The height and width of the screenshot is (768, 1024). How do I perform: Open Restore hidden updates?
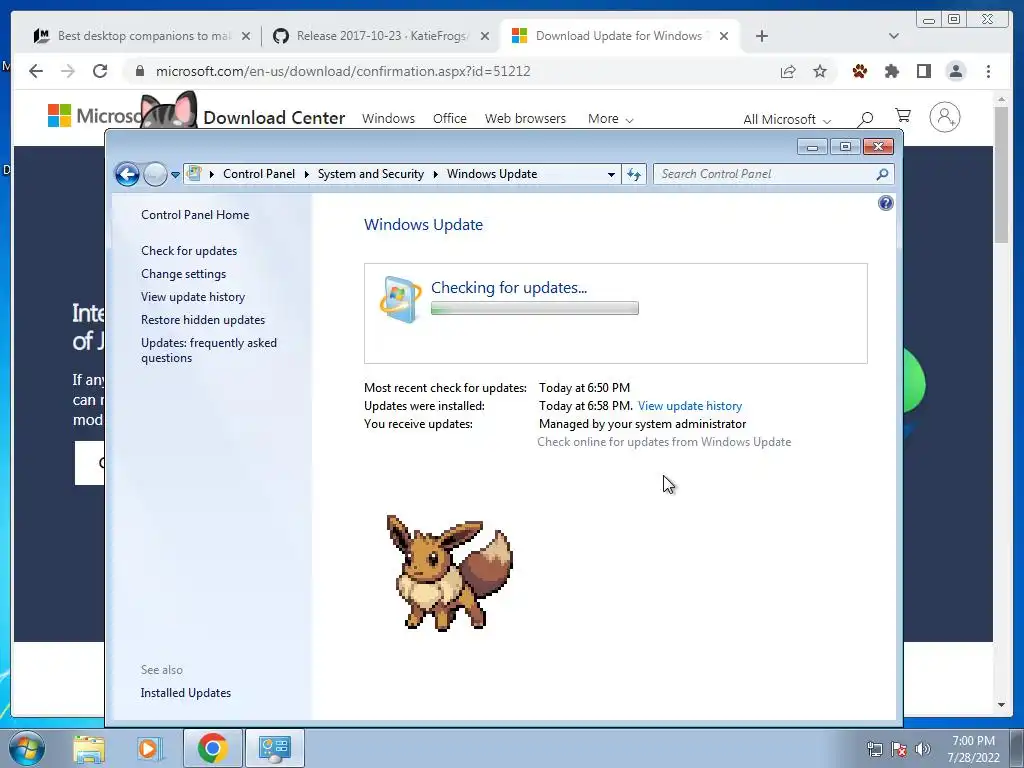tap(202, 319)
